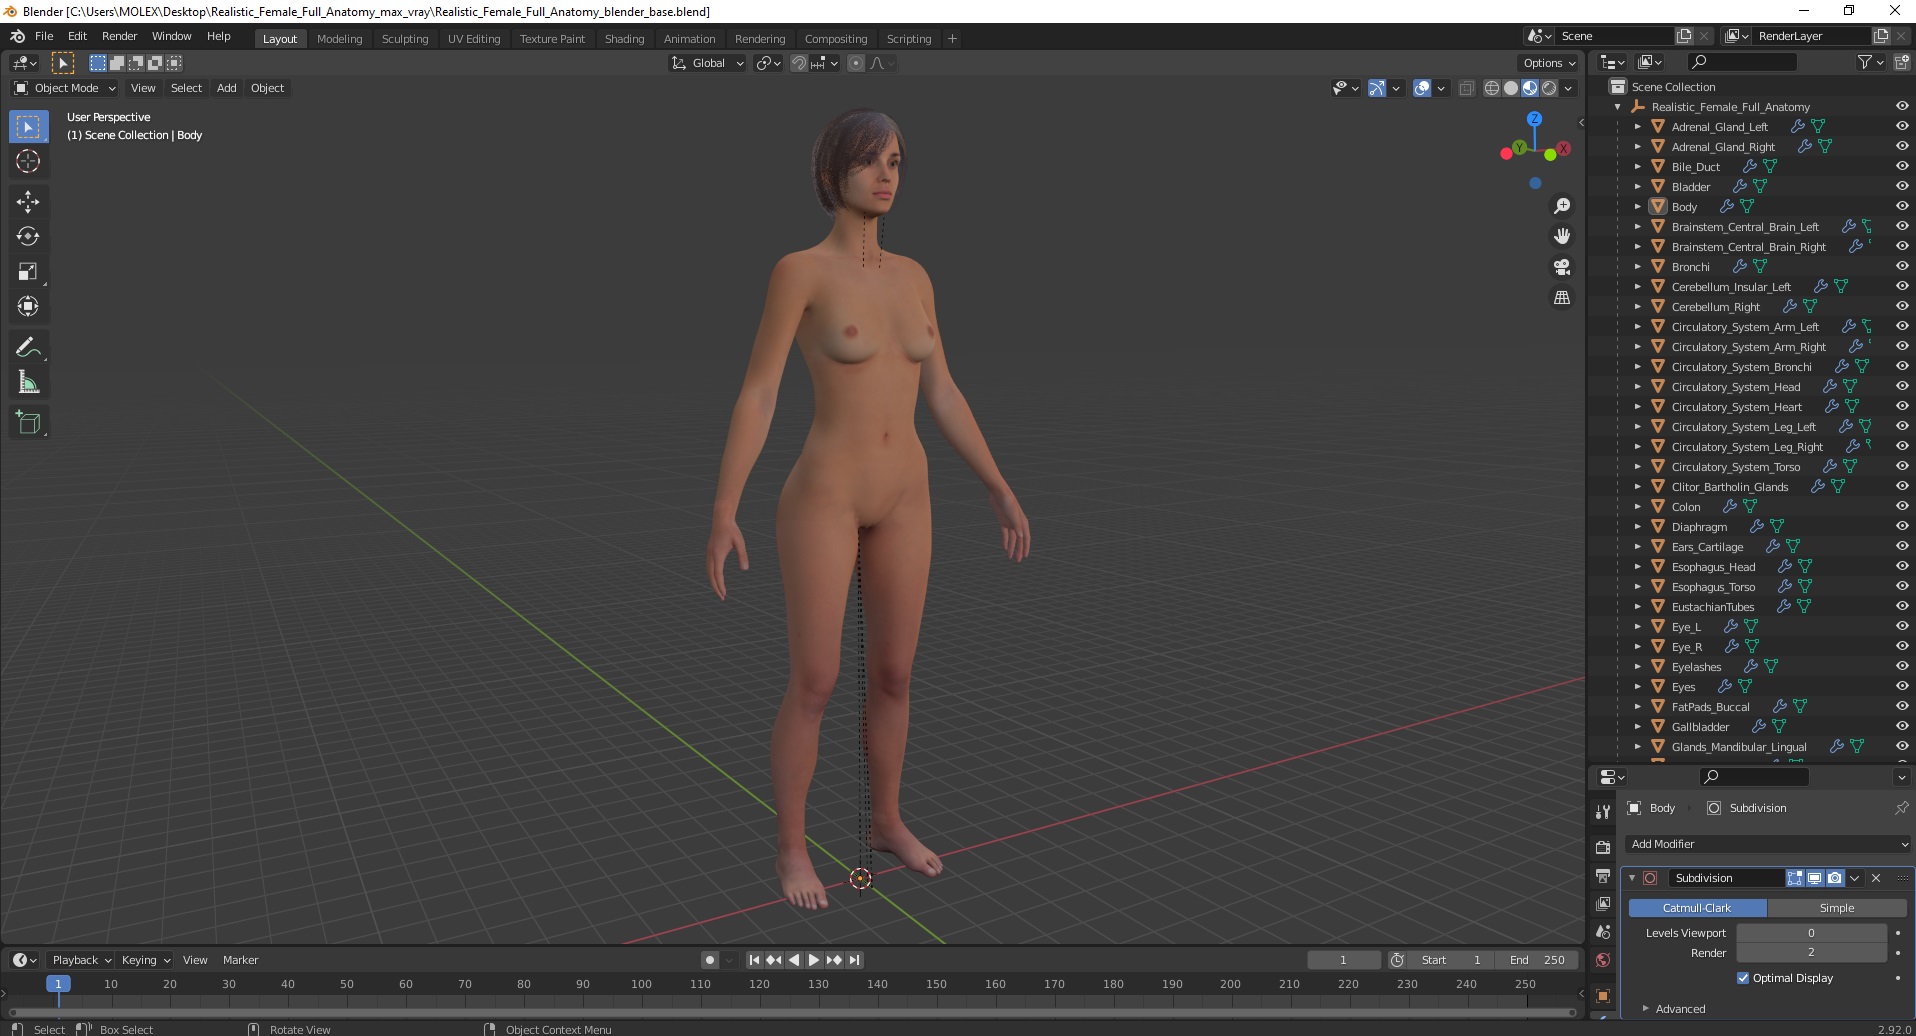Hide the Body object in outliner
Screen dimensions: 1916x1036
tap(1902, 206)
